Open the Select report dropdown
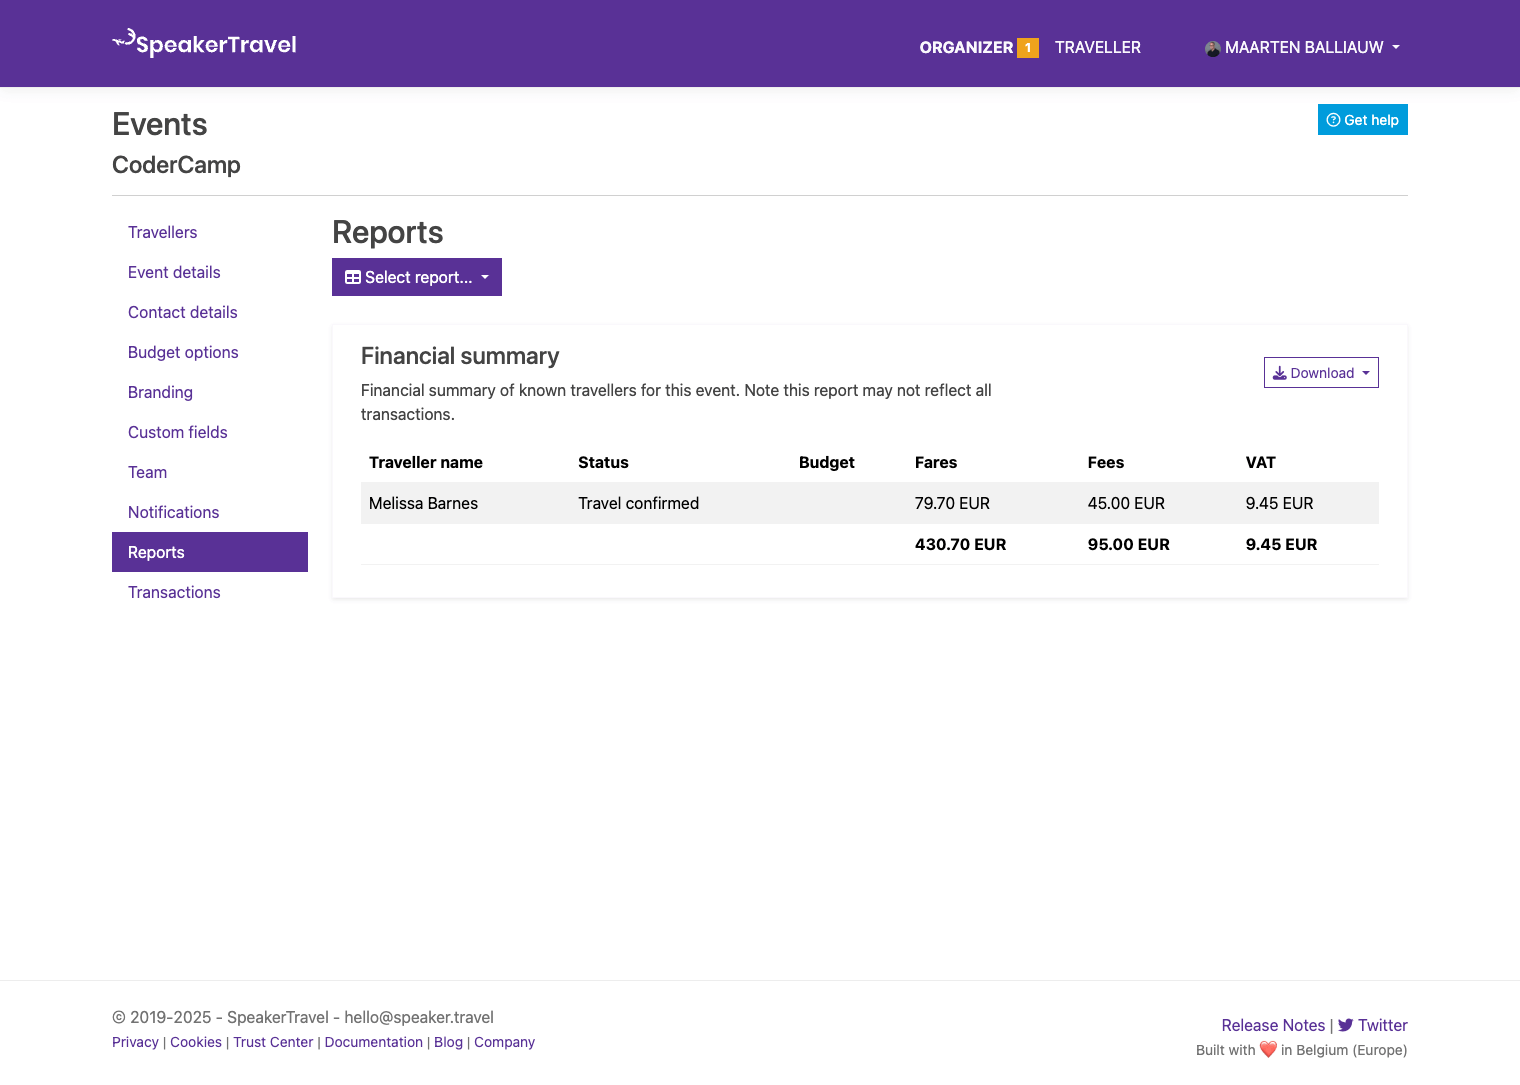Viewport: 1520px width, 1085px height. coord(416,277)
